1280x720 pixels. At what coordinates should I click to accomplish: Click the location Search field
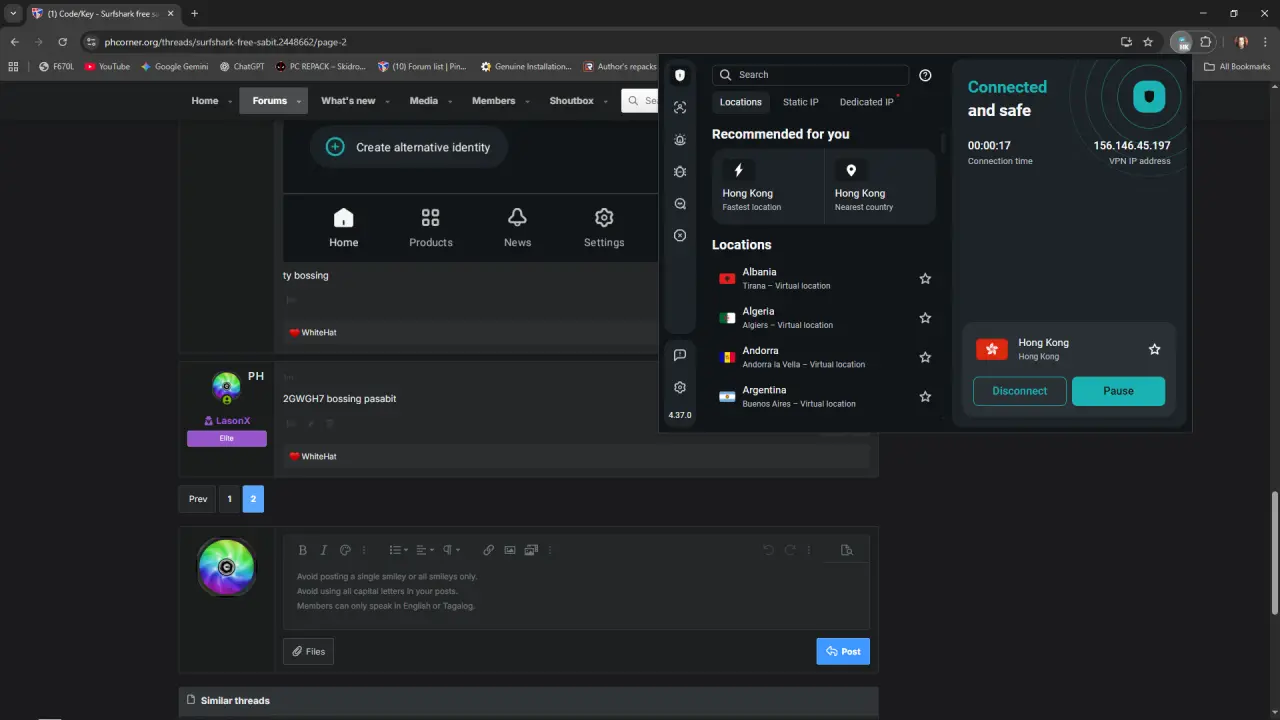(x=810, y=75)
